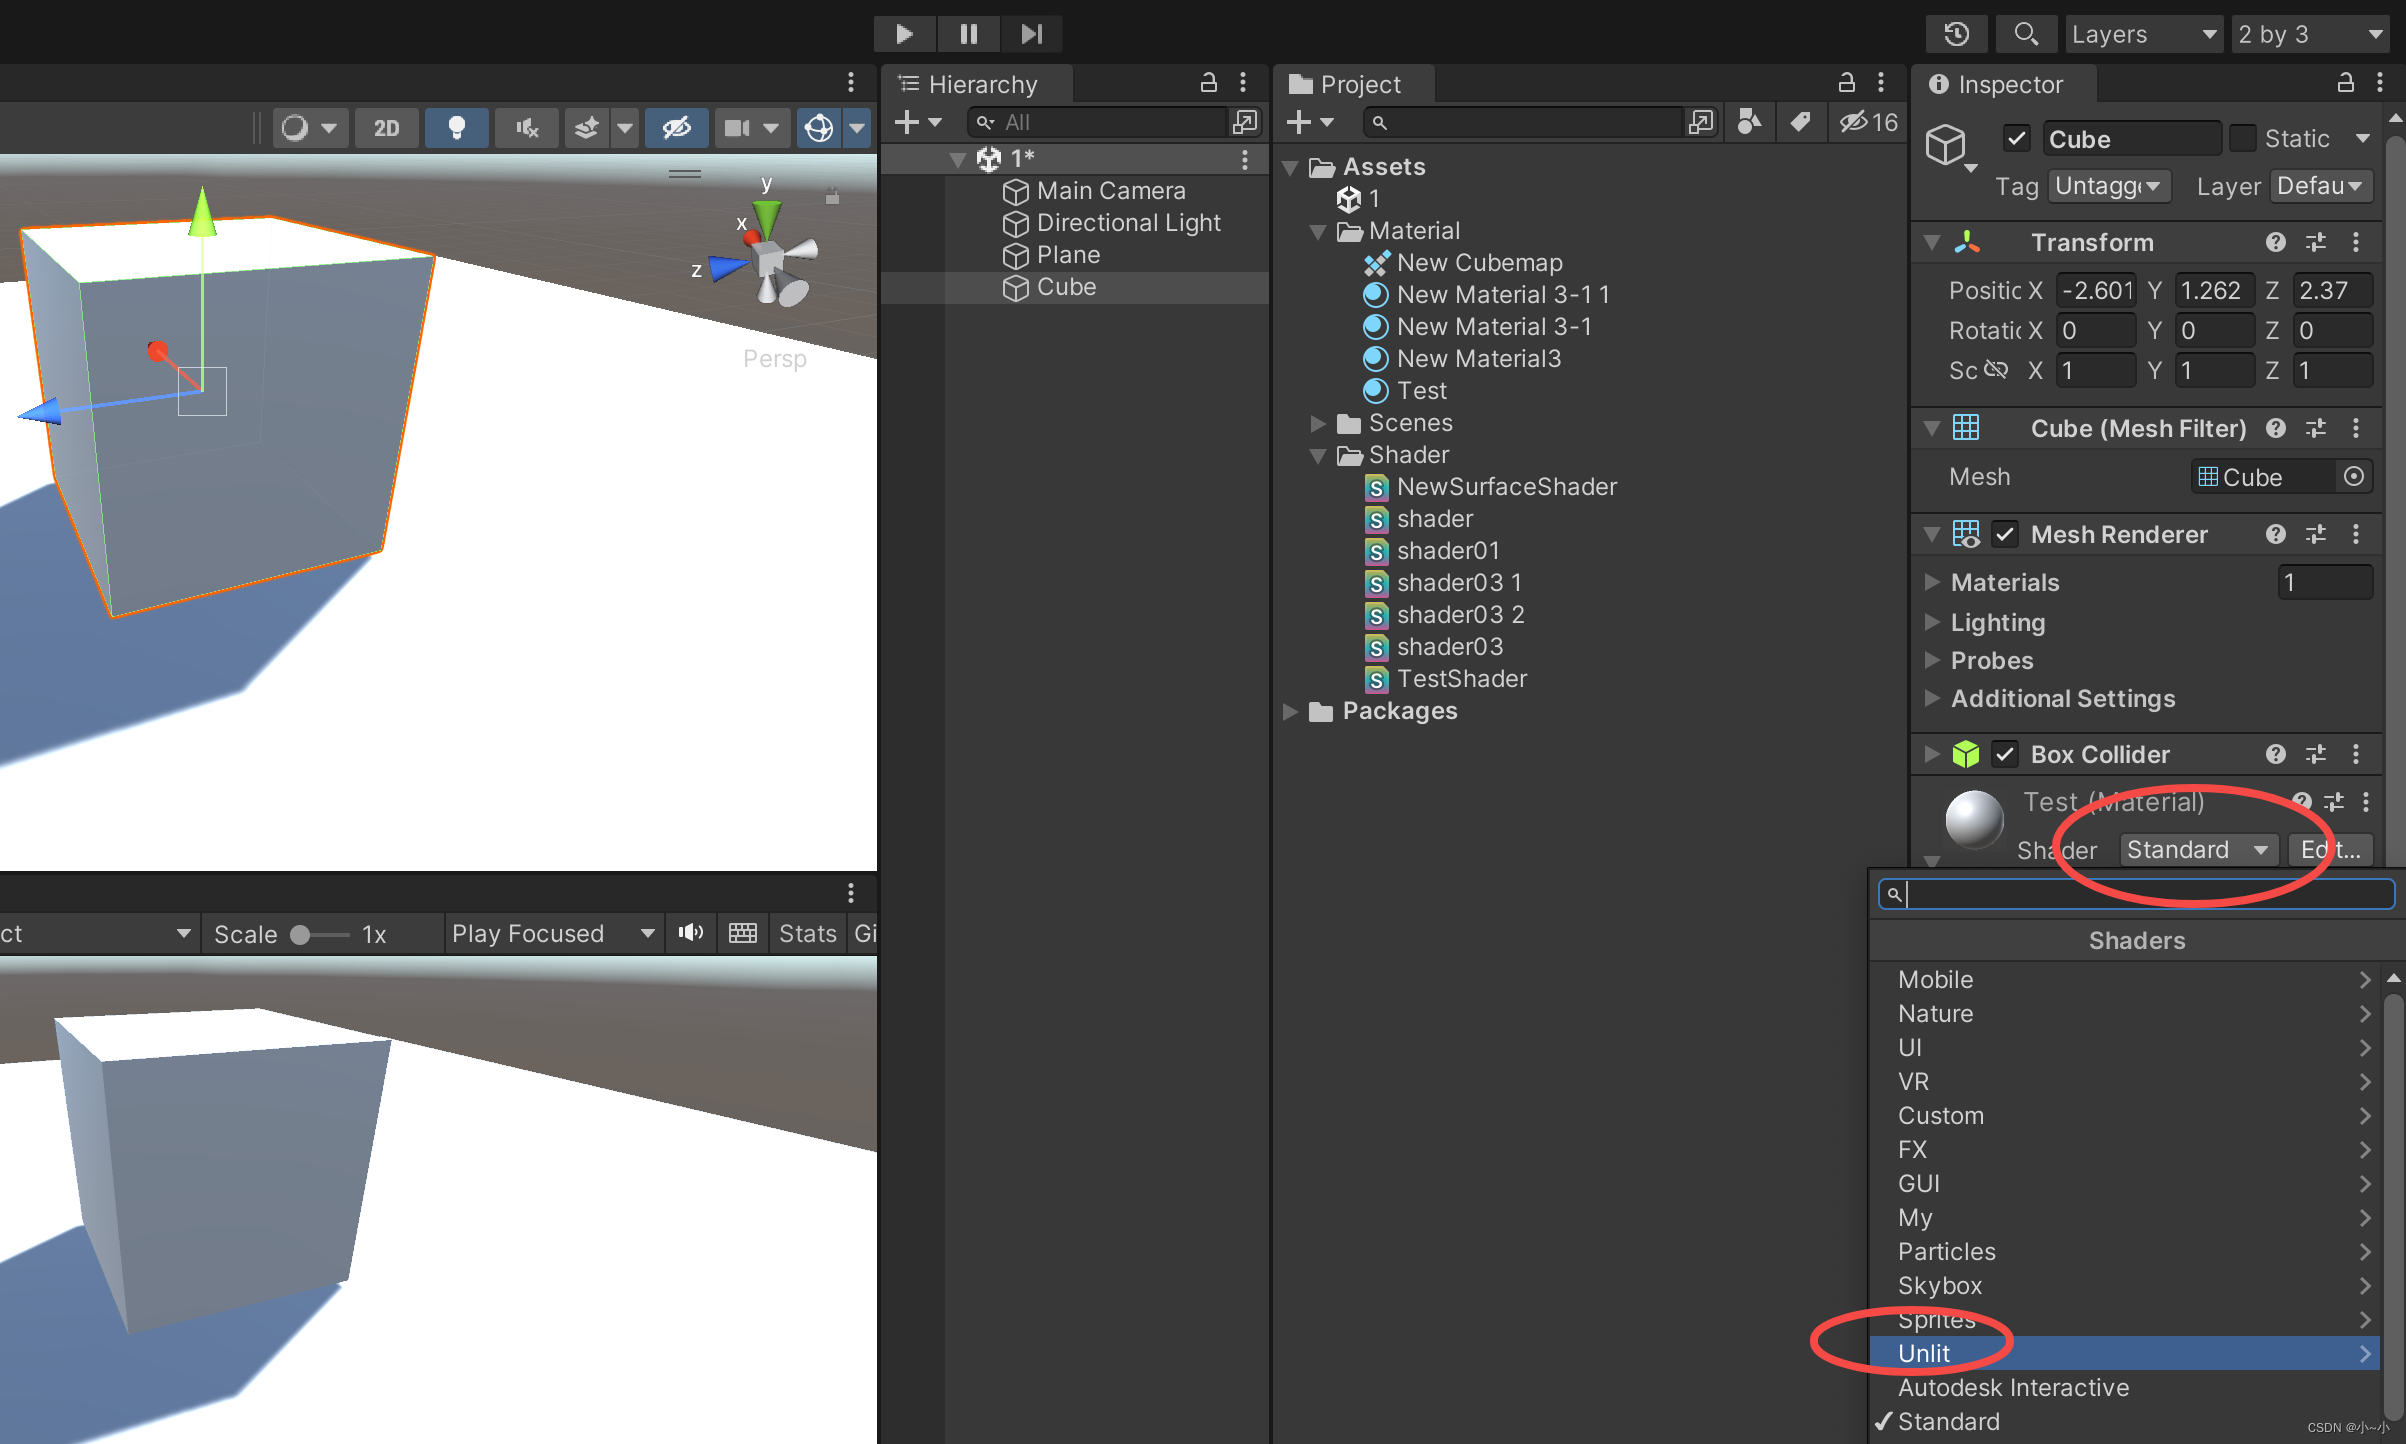Click Position X field value -2.601
Viewport: 2406px width, 1444px height.
pyautogui.click(x=2097, y=290)
